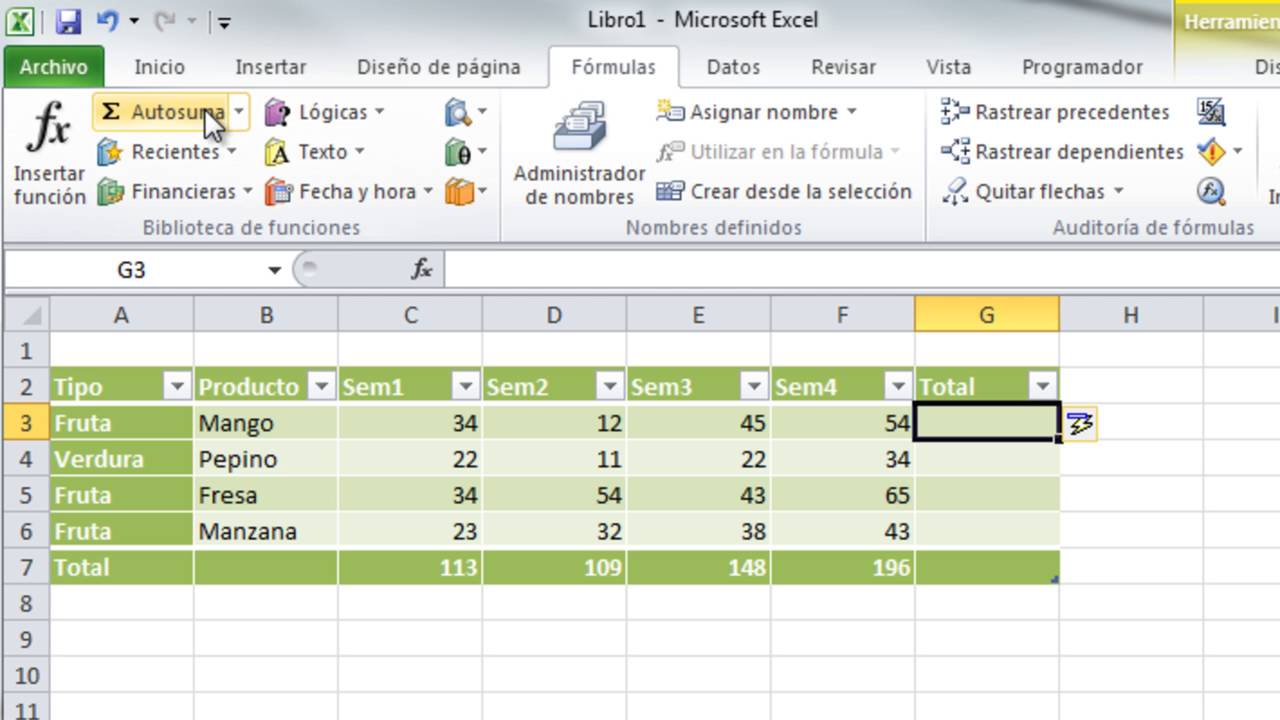Click the error checking warning icon
The height and width of the screenshot is (720, 1280).
[1211, 152]
